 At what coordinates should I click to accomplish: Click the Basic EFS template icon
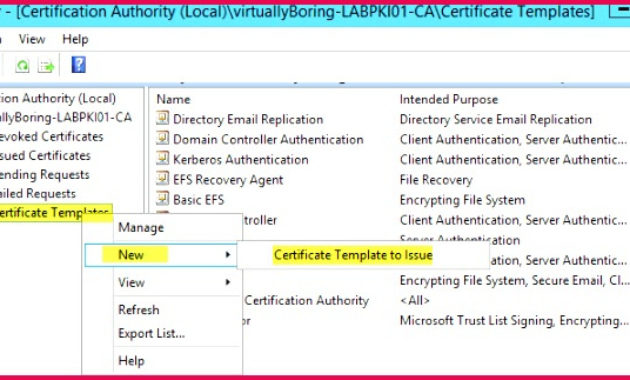coord(162,198)
